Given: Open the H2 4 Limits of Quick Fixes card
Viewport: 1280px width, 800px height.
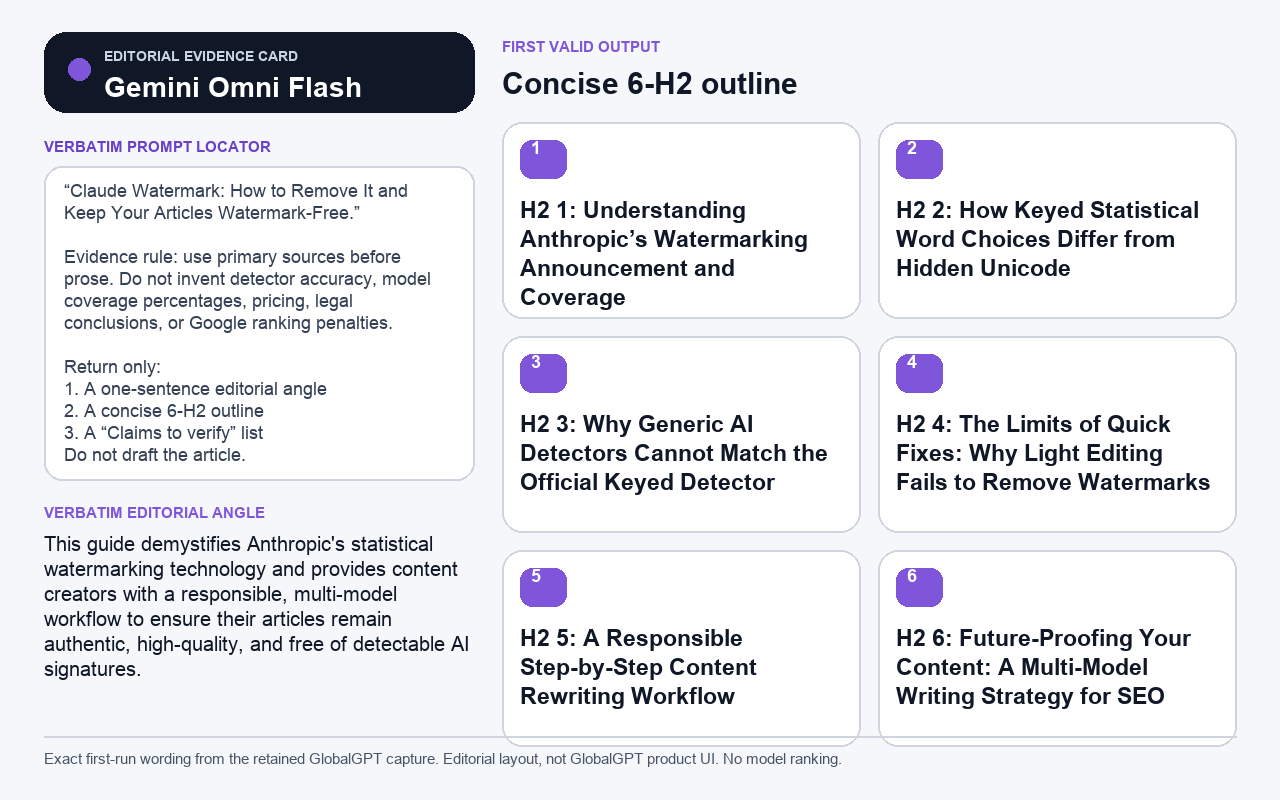Looking at the screenshot, I should pyautogui.click(x=1057, y=434).
